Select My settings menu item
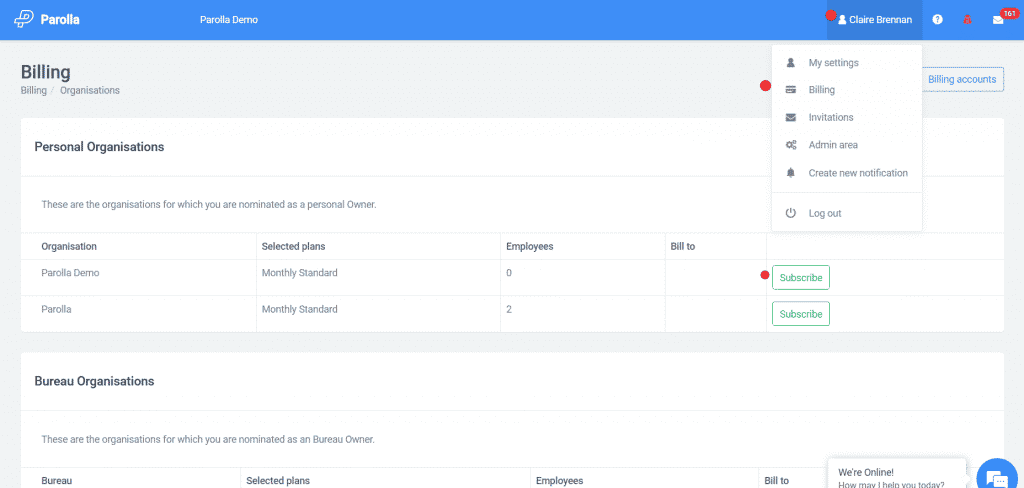The image size is (1024, 488). (x=846, y=63)
